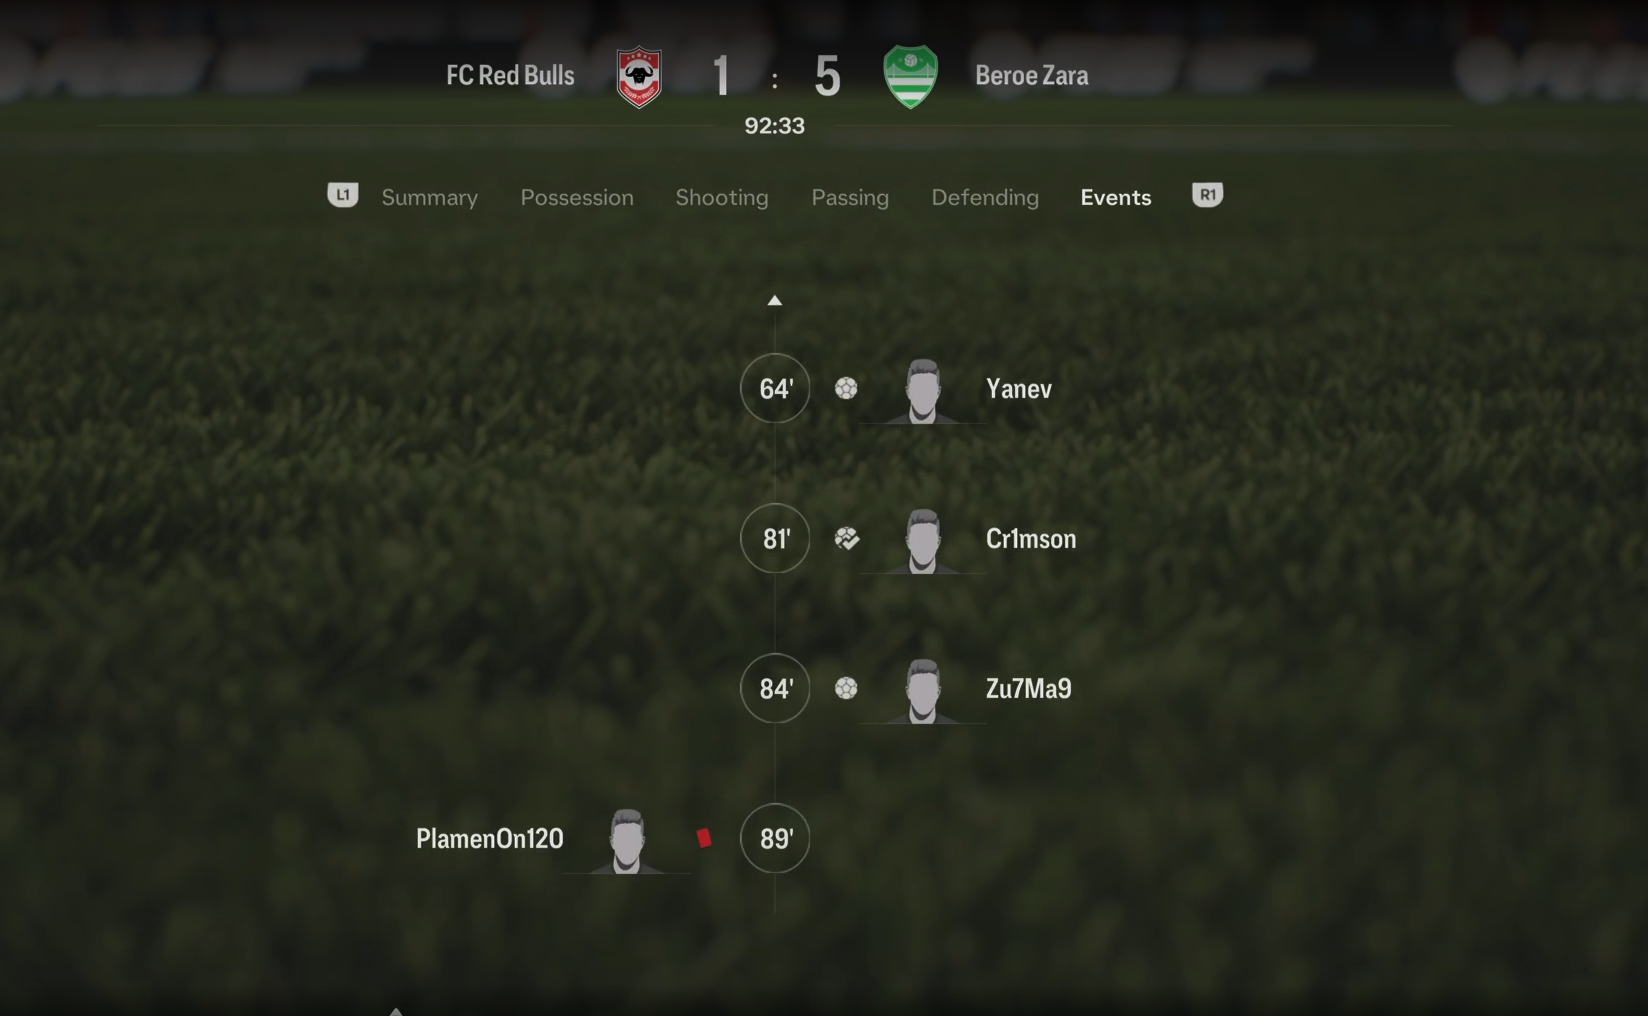
Task: Click the Cr1mson player name
Action: click(1031, 538)
